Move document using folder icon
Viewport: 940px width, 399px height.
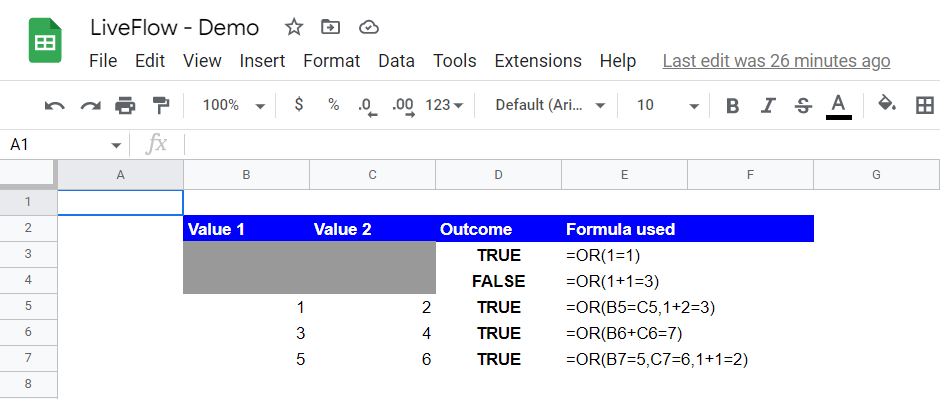(330, 27)
